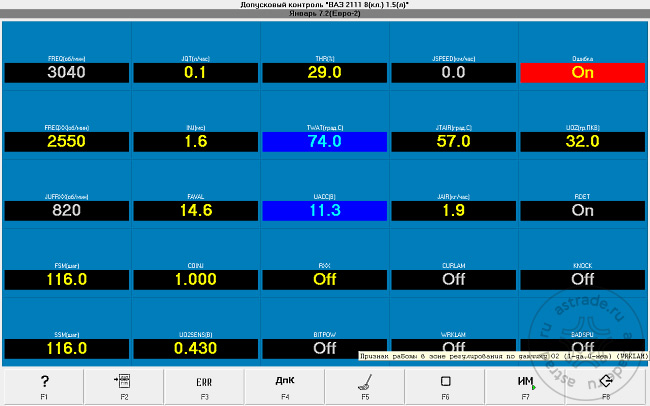650x406 pixels.
Task: Select the JSPEED value 0.0
Action: [x=454, y=73]
